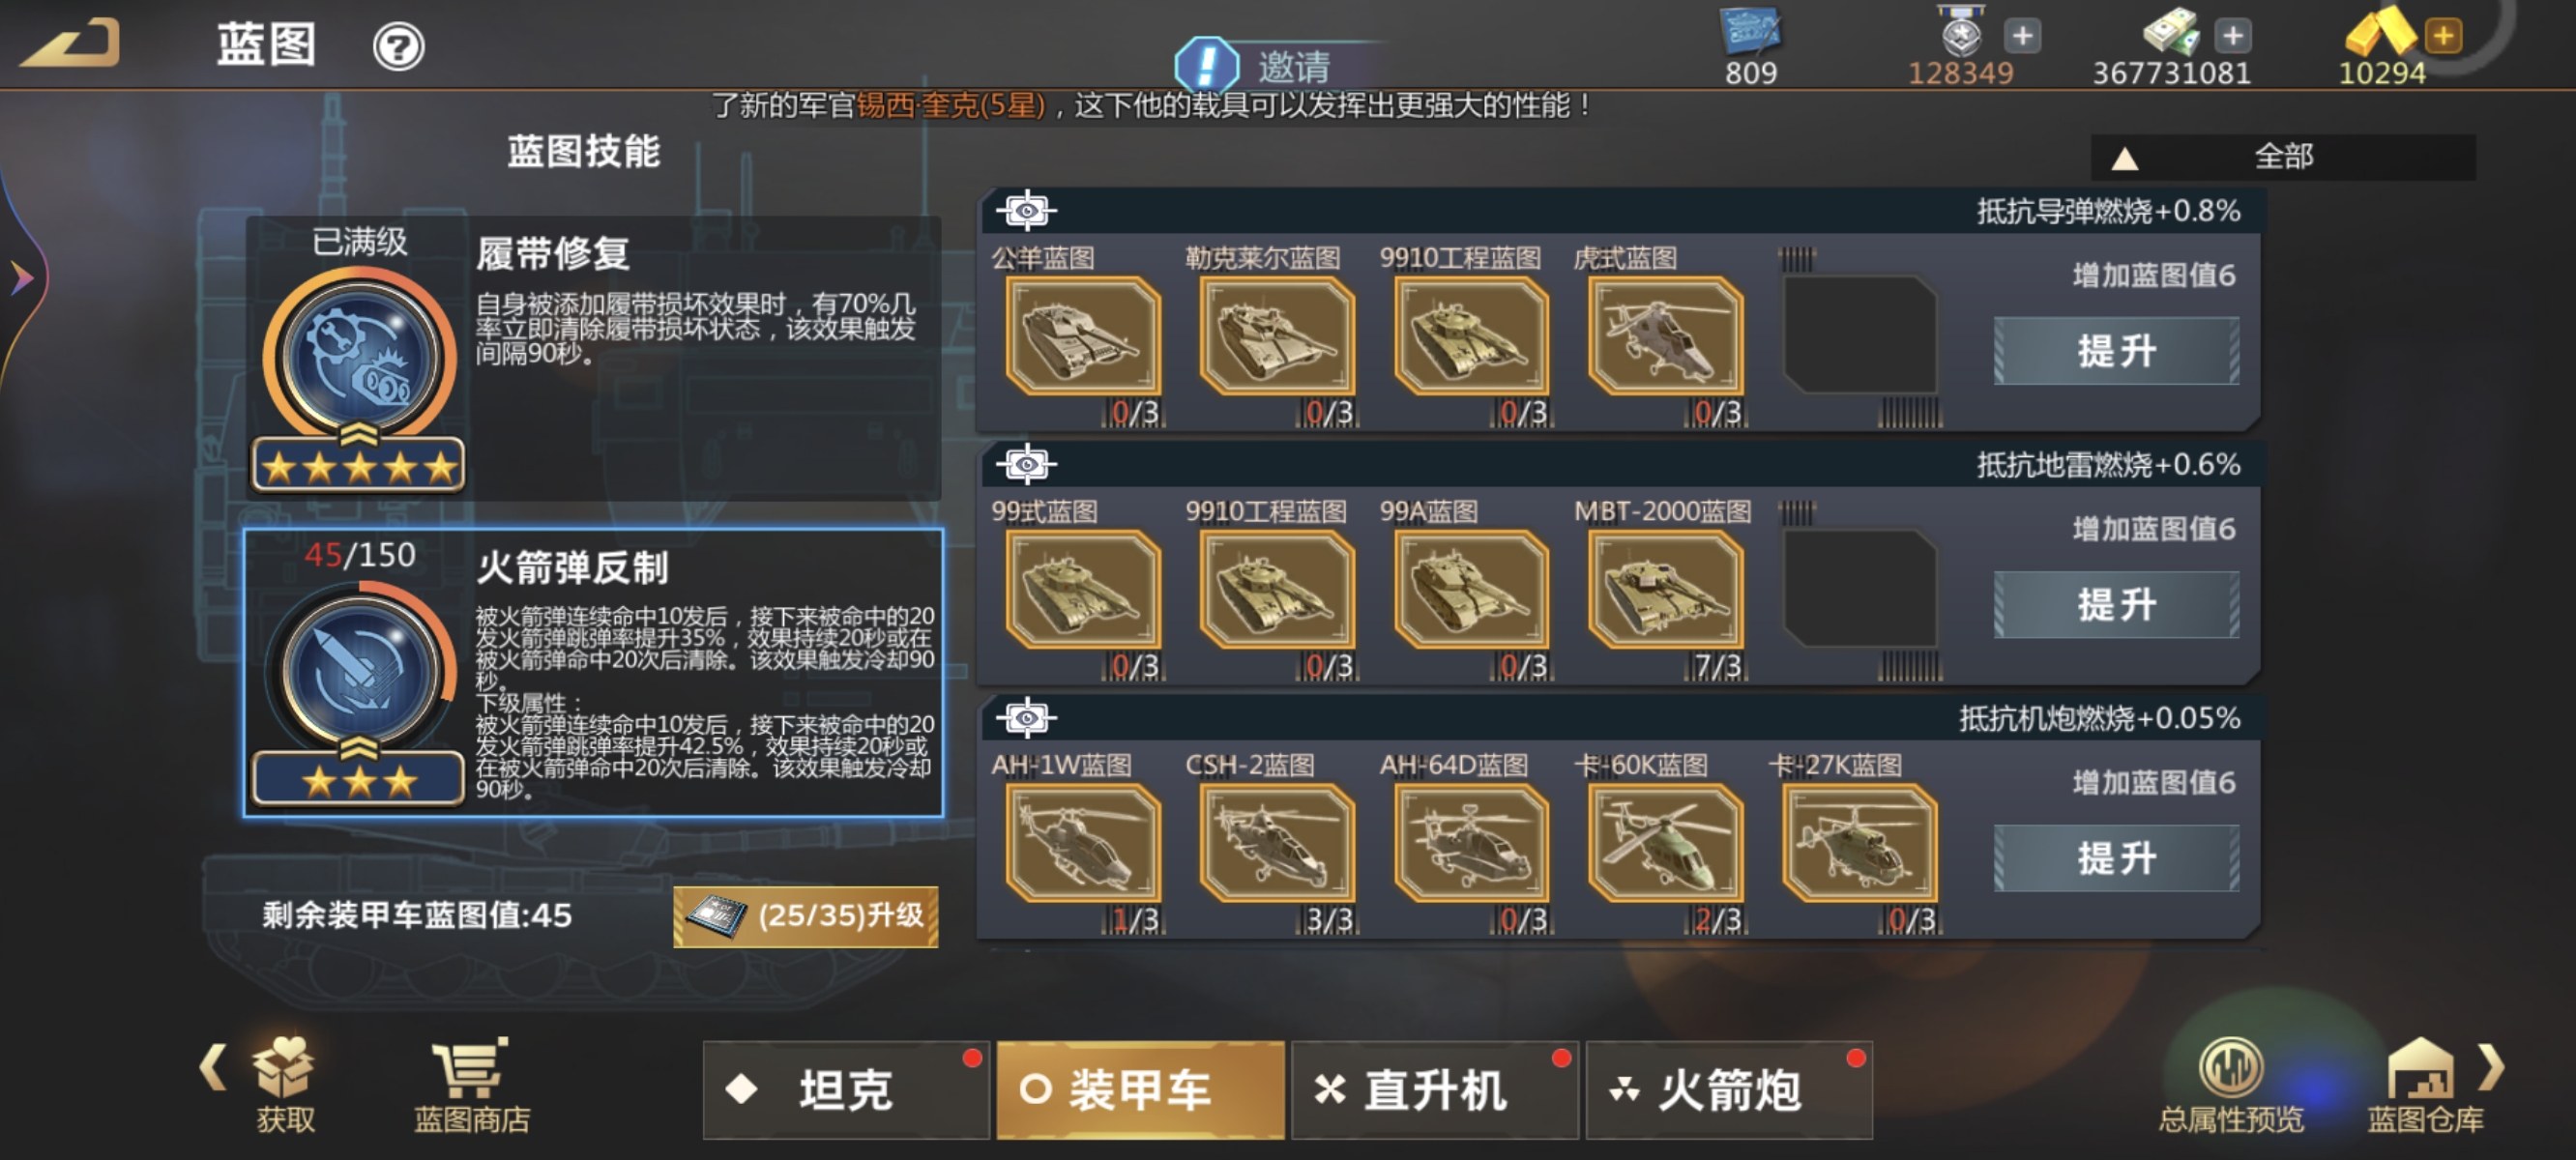Viewport: 2576px width, 1160px height.
Task: Toggle eye icon on mine burn row
Action: (x=1026, y=464)
